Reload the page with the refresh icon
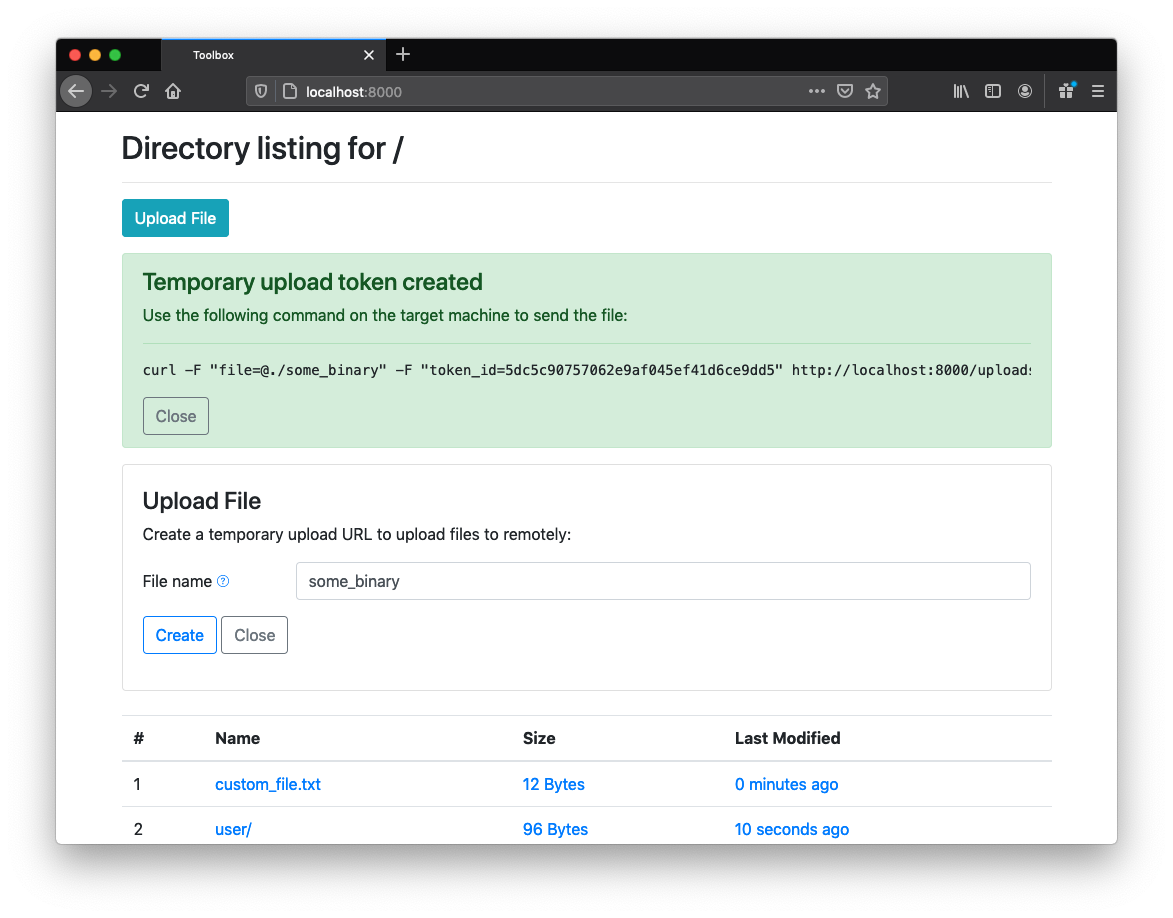The image size is (1173, 918). pyautogui.click(x=141, y=91)
